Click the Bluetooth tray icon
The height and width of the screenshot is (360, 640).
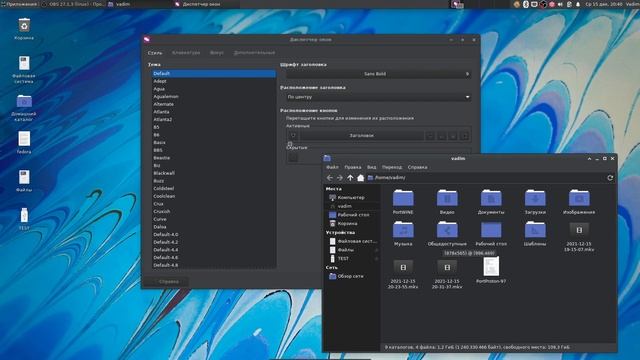click(526, 4)
